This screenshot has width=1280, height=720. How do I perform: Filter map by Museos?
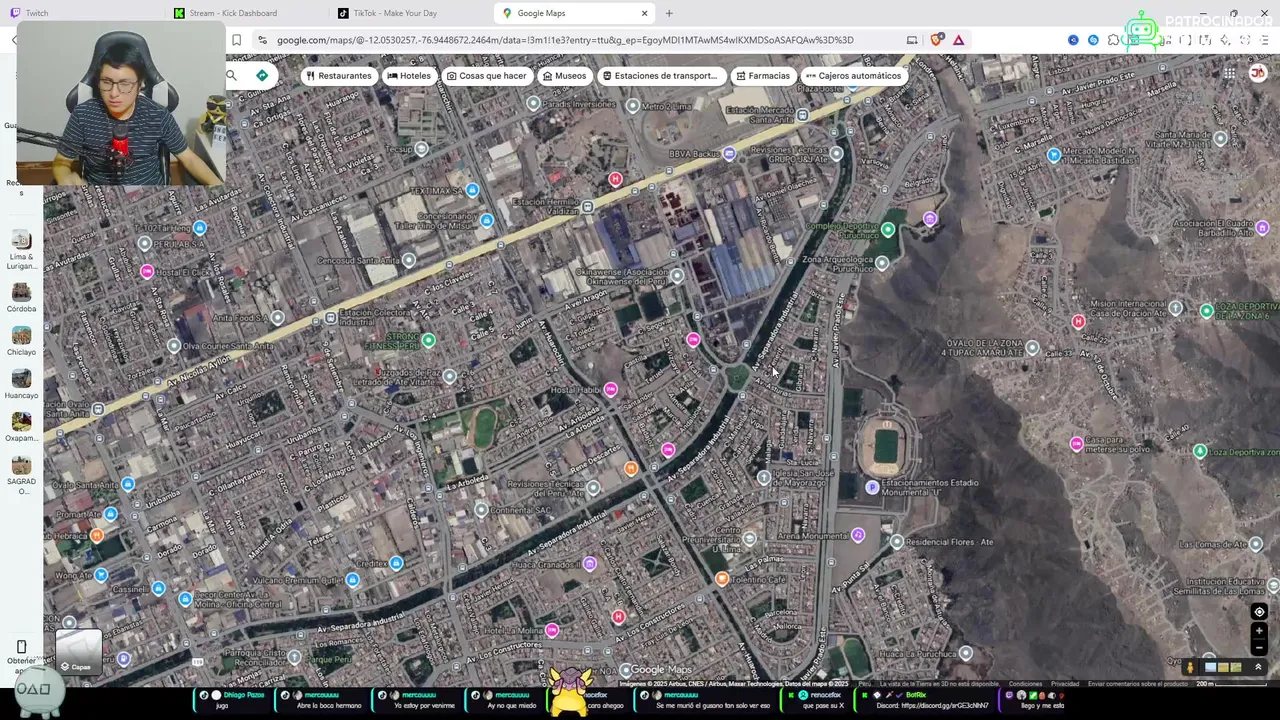point(564,76)
